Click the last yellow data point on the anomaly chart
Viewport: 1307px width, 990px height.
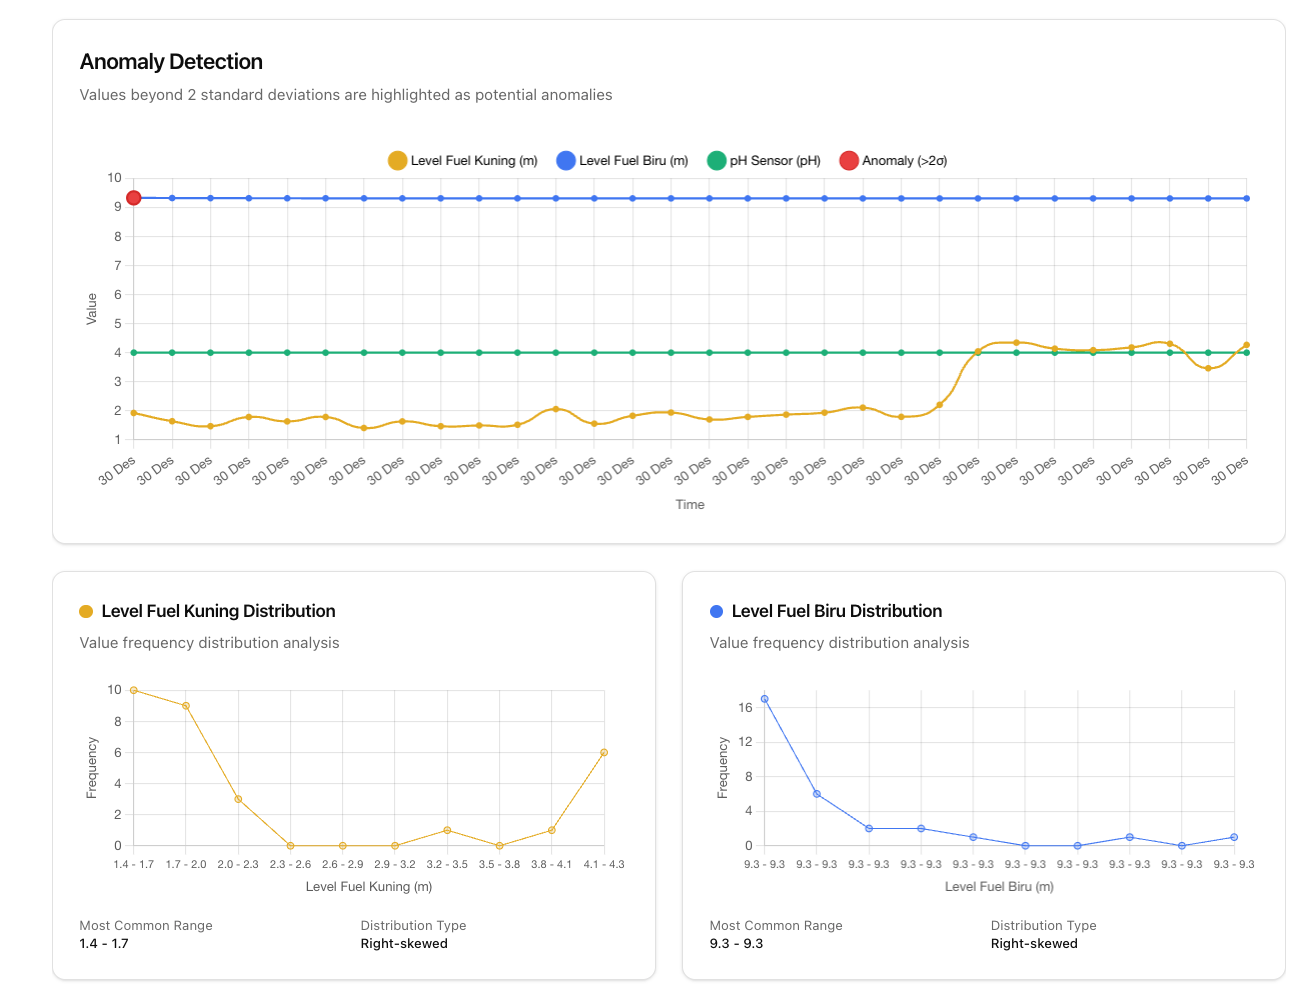(x=1246, y=345)
